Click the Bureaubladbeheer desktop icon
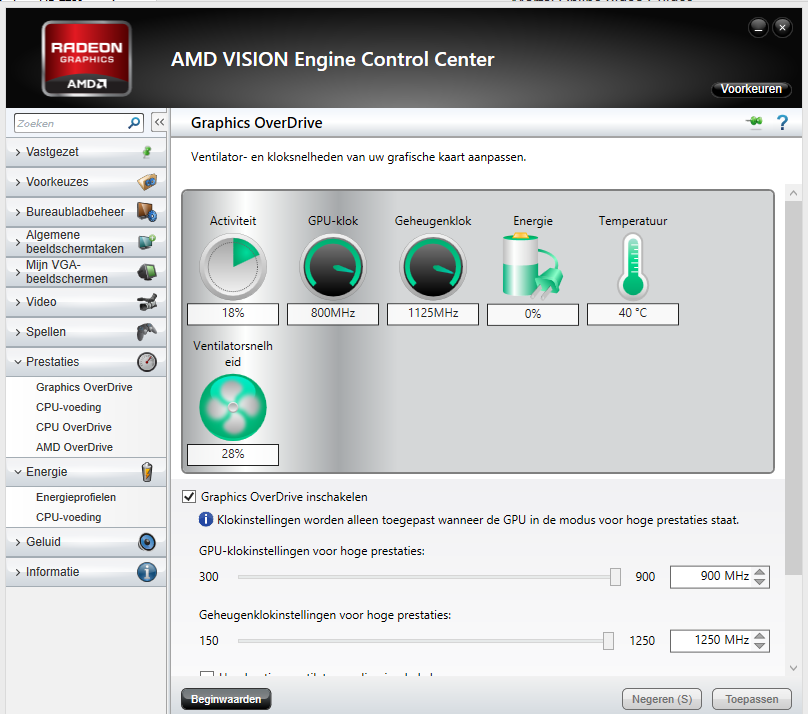The image size is (808, 714). click(x=147, y=212)
